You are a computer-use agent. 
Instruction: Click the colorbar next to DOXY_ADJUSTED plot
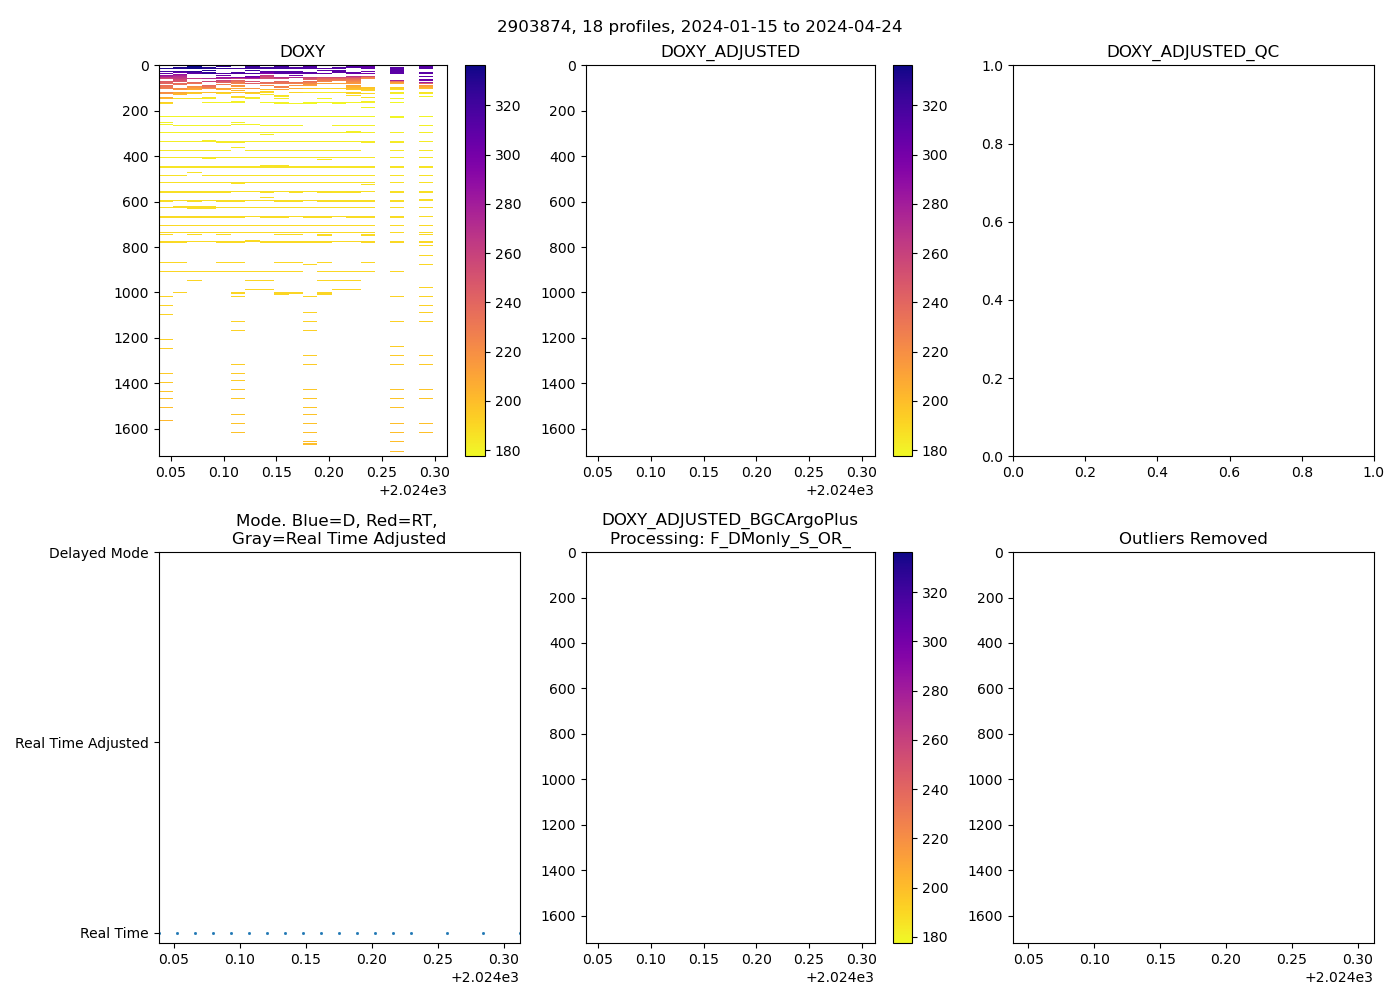(x=902, y=260)
